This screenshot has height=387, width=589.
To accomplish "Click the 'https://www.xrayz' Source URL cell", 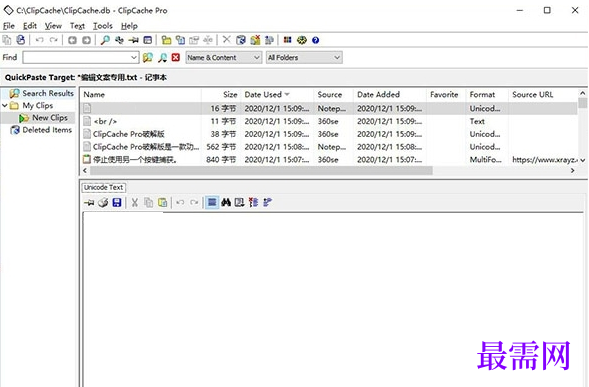I will [x=544, y=160].
